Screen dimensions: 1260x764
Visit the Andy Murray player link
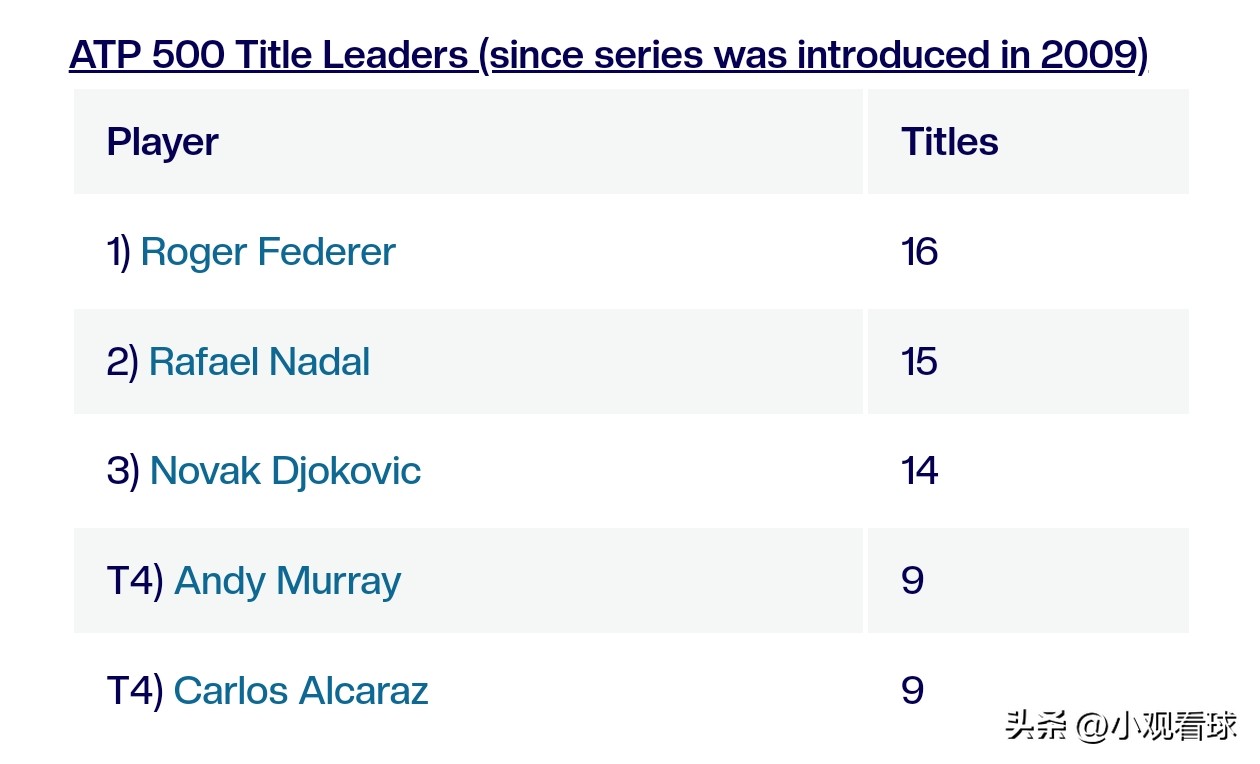coord(287,581)
